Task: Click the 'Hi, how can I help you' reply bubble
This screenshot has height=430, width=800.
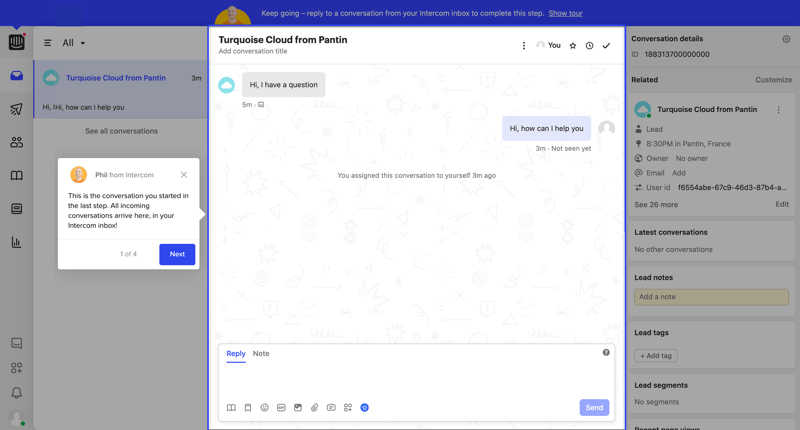Action: [546, 129]
